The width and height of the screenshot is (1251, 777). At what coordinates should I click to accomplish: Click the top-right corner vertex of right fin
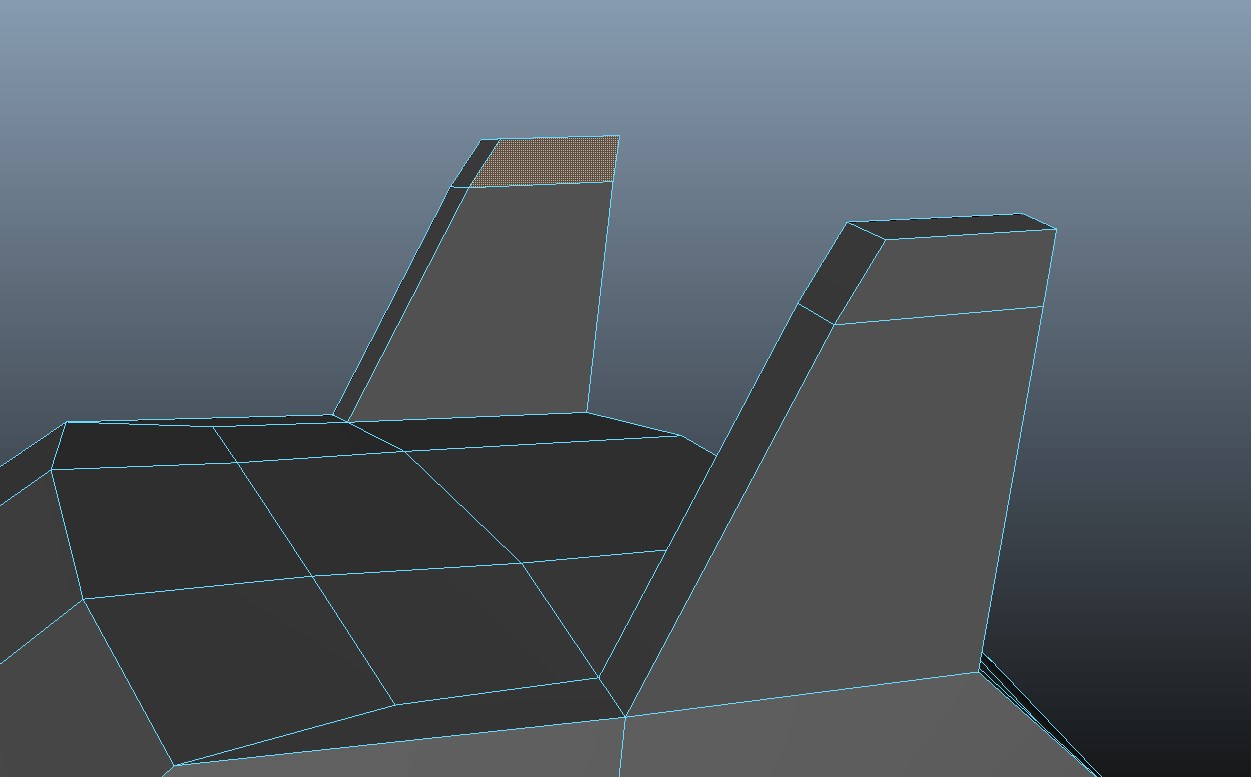click(1056, 230)
